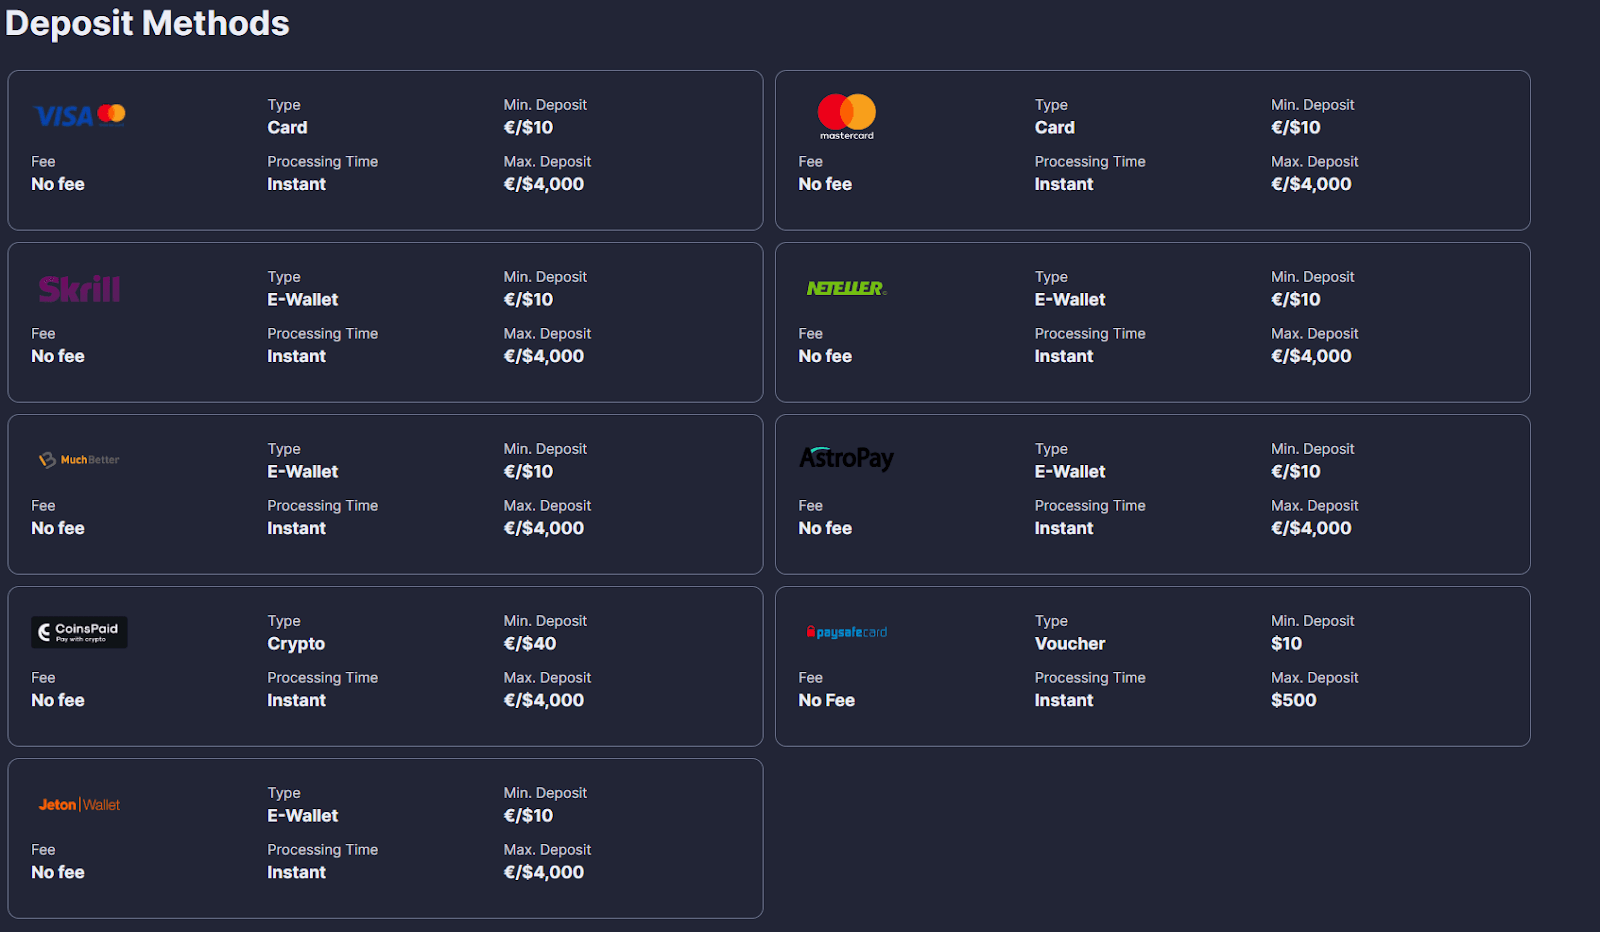1600x932 pixels.
Task: Open the paysafecard logo
Action: pos(846,632)
